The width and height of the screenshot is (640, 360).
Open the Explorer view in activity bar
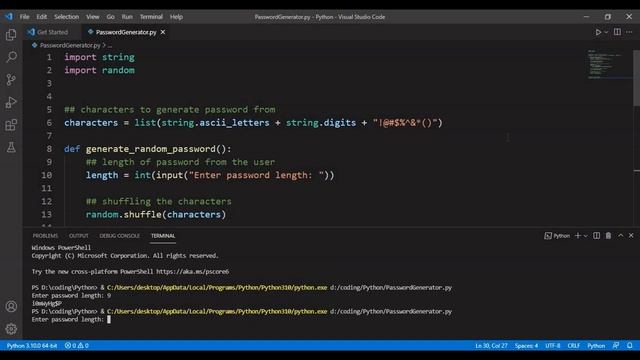click(11, 35)
